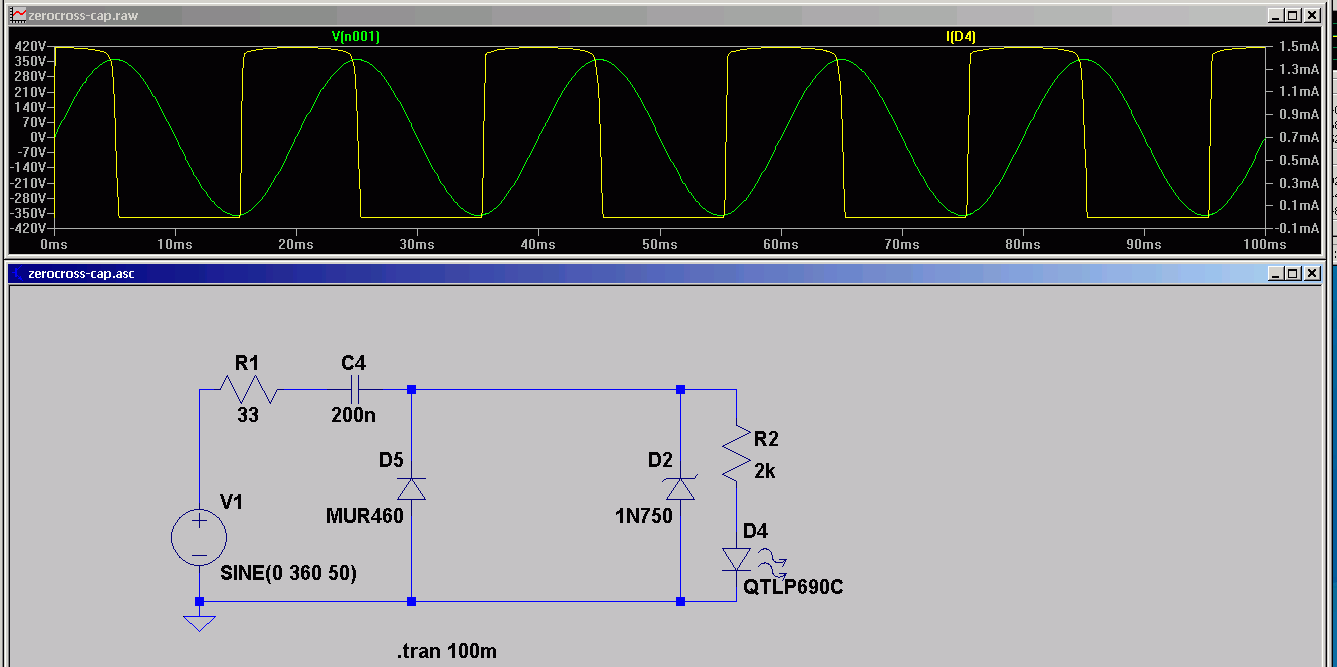1337x667 pixels.
Task: Click the ground symbol below V1
Action: pos(200,622)
